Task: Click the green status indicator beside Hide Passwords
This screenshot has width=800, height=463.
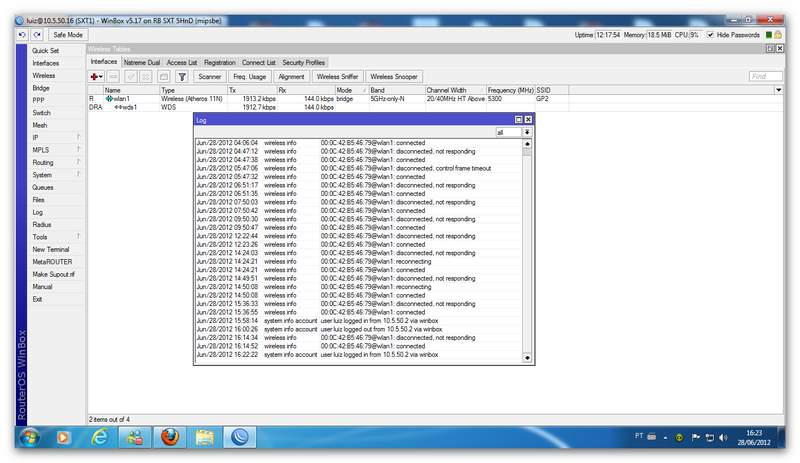Action: point(769,35)
